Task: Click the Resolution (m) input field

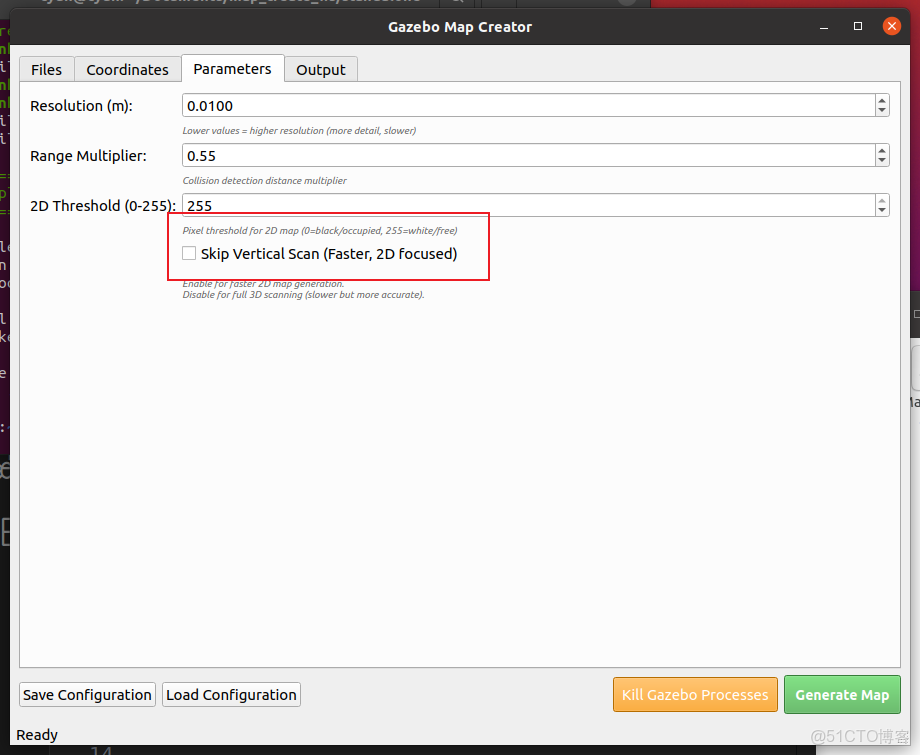Action: [x=528, y=106]
